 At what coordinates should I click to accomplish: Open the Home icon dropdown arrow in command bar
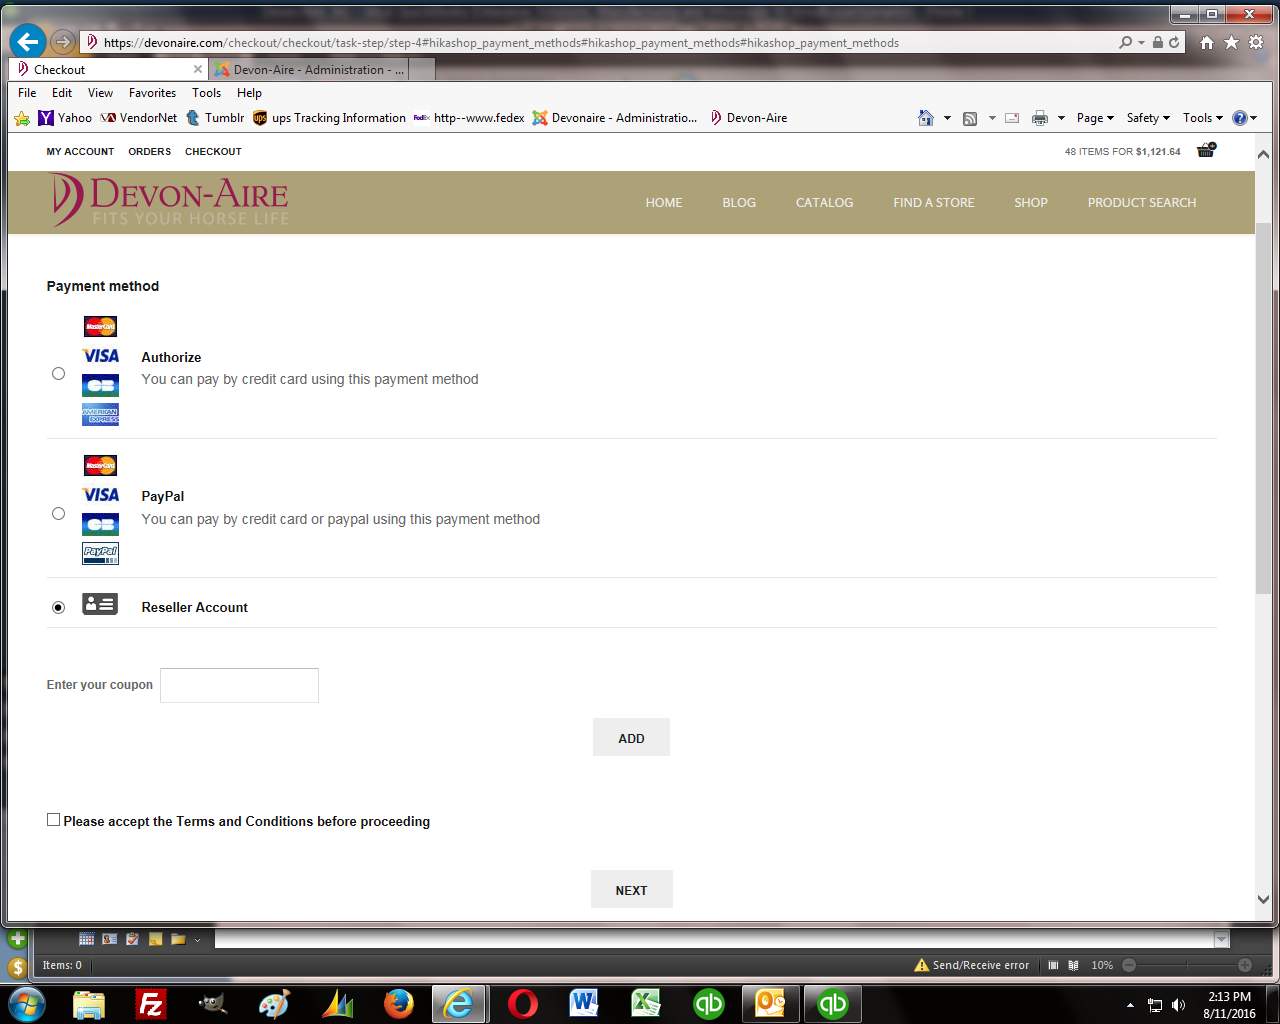(947, 118)
